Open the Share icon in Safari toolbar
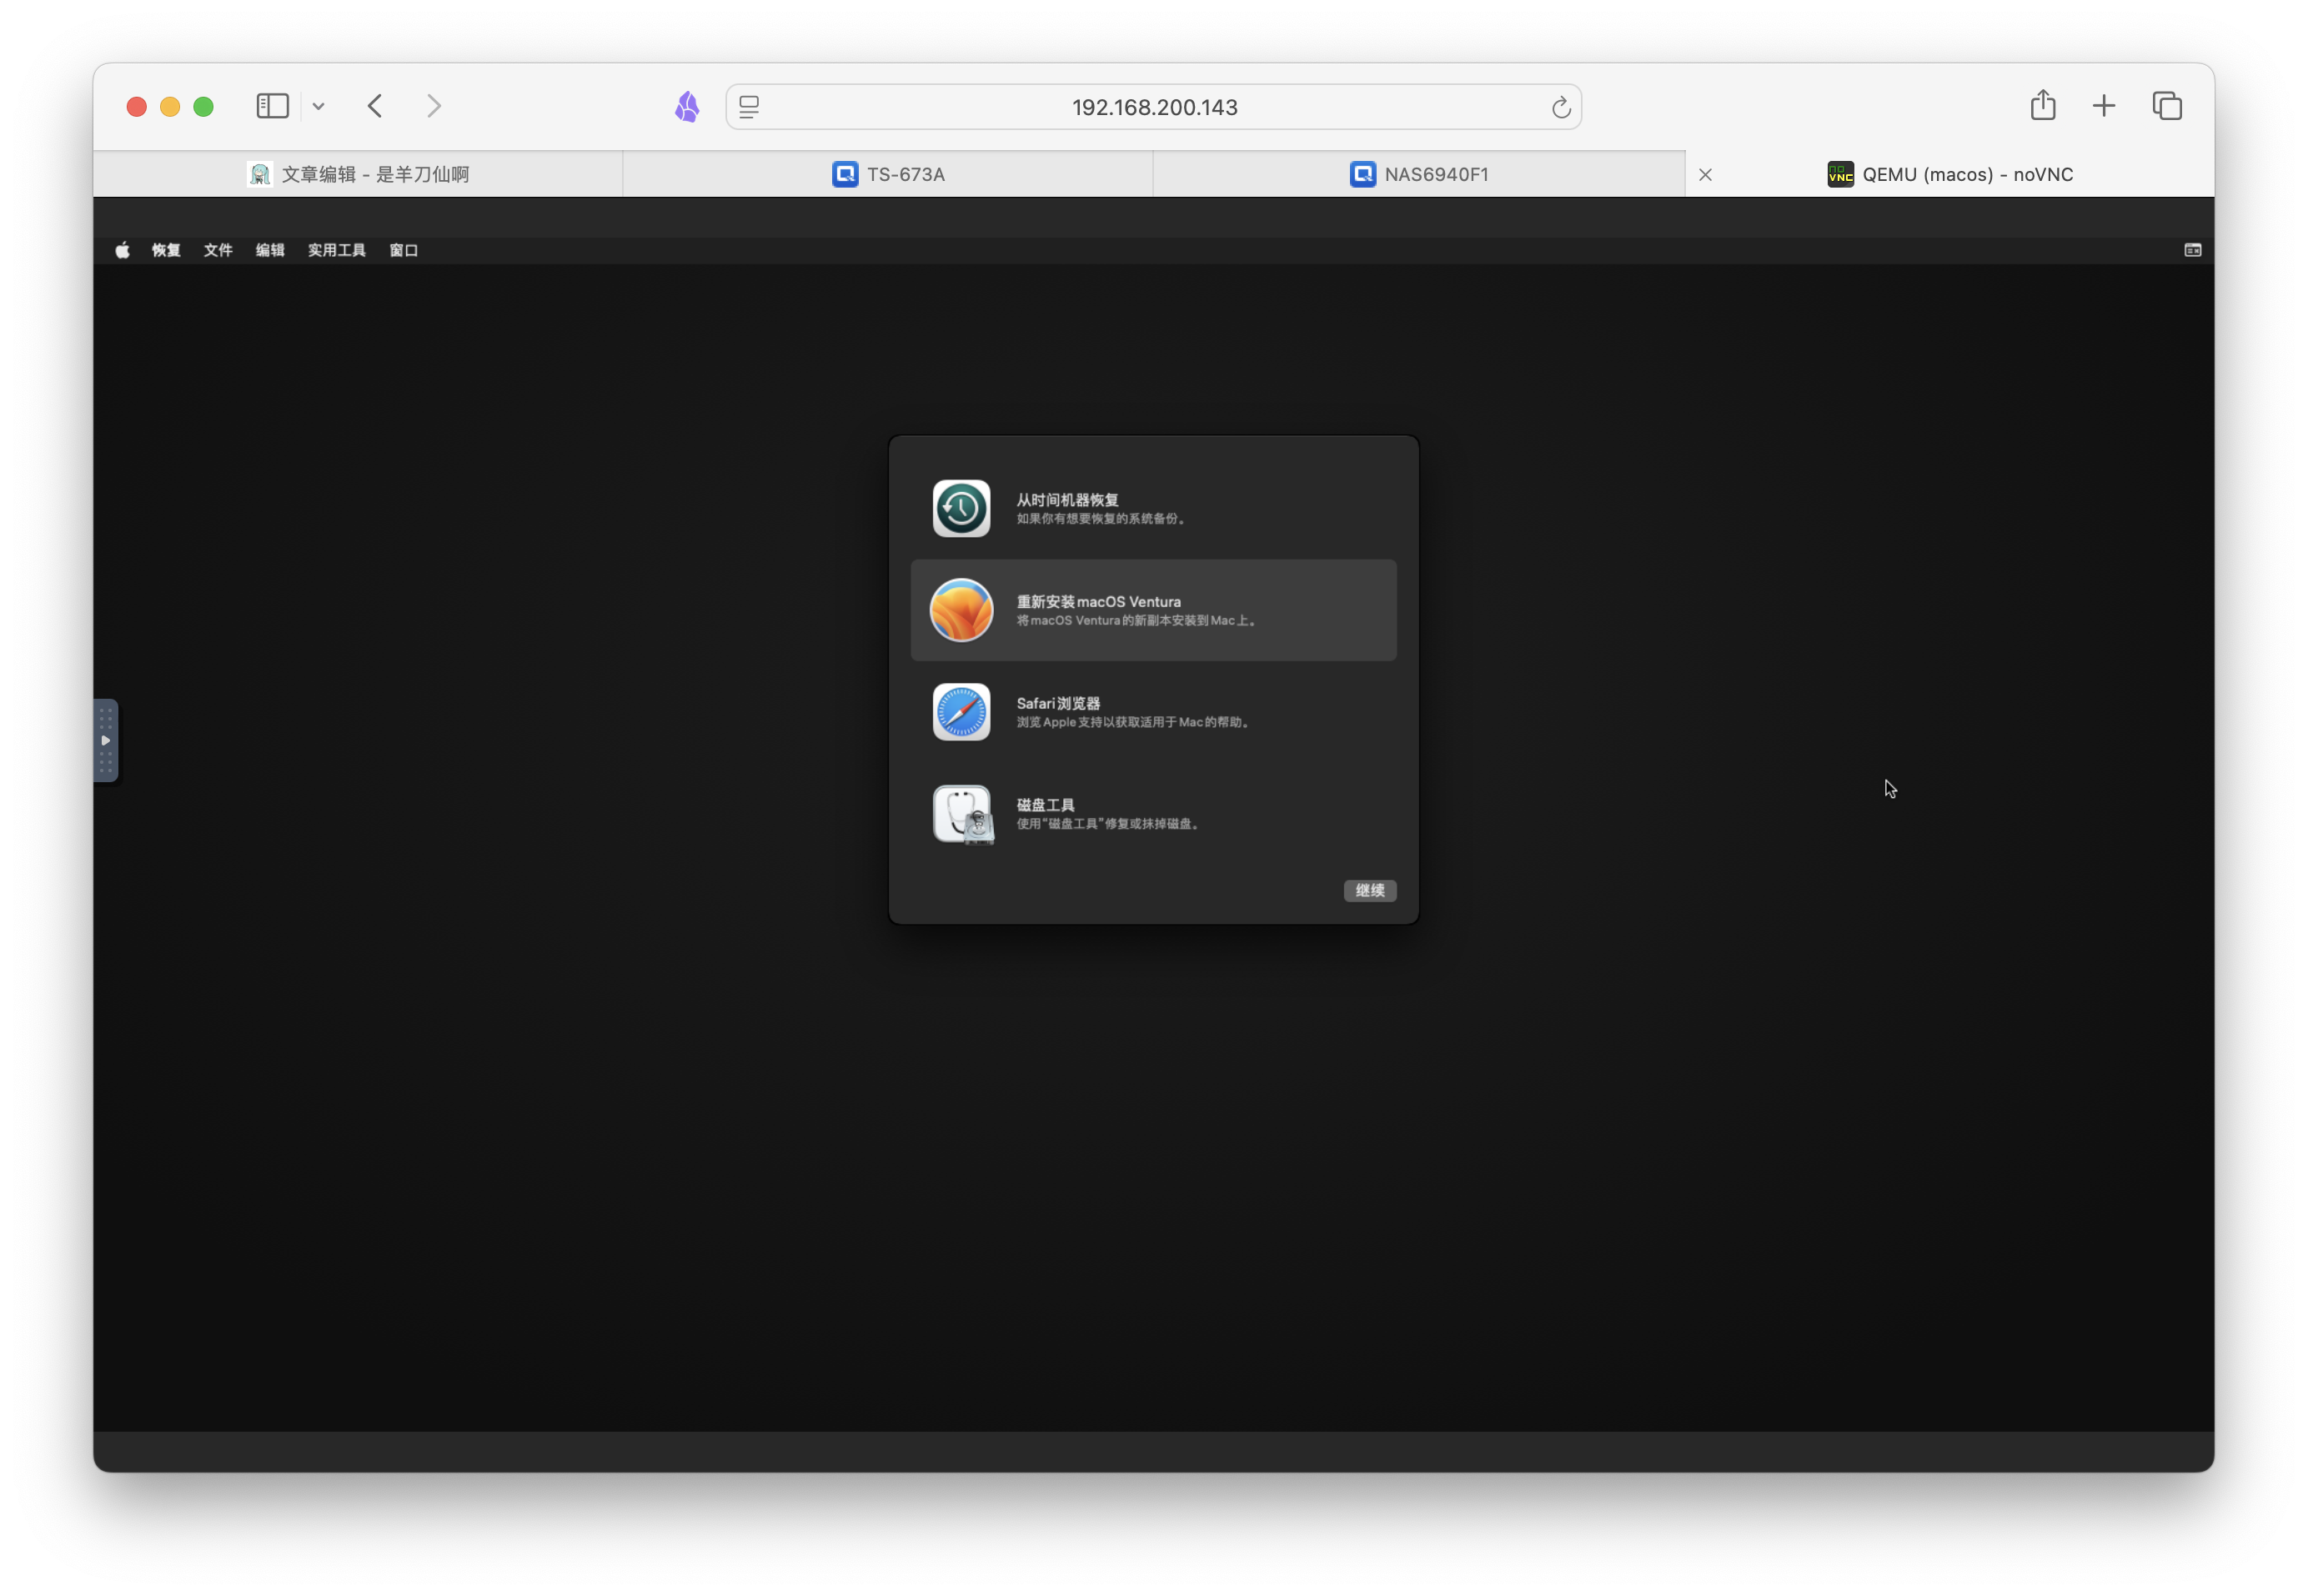This screenshot has height=1596, width=2308. (x=2042, y=105)
